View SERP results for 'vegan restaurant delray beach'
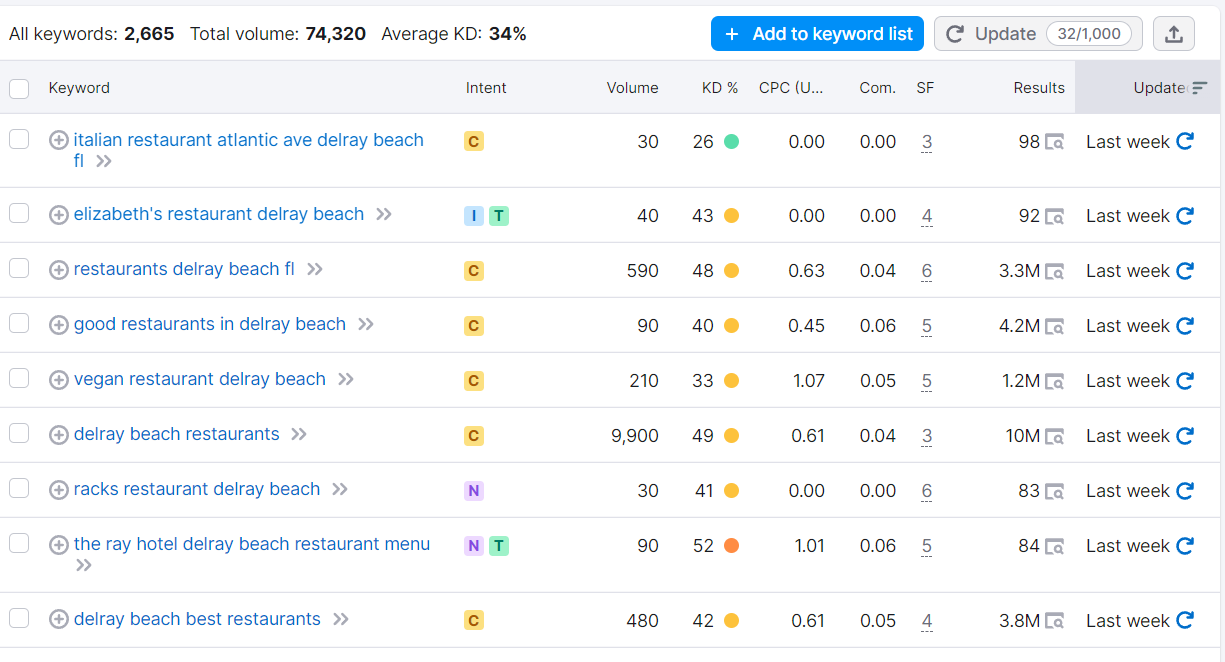The width and height of the screenshot is (1225, 662). 1054,381
